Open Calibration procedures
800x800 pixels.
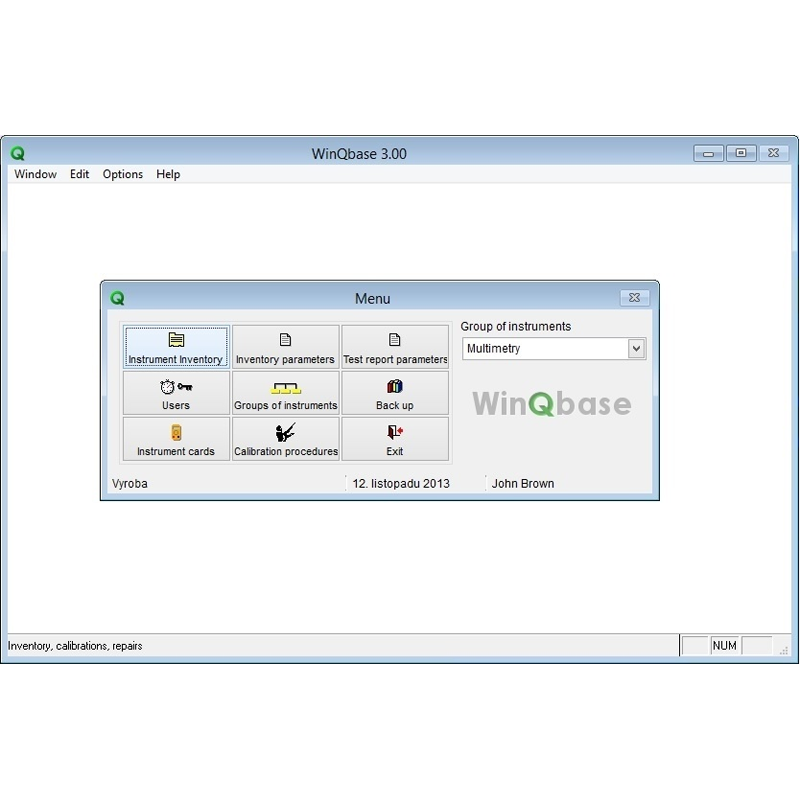coord(285,439)
